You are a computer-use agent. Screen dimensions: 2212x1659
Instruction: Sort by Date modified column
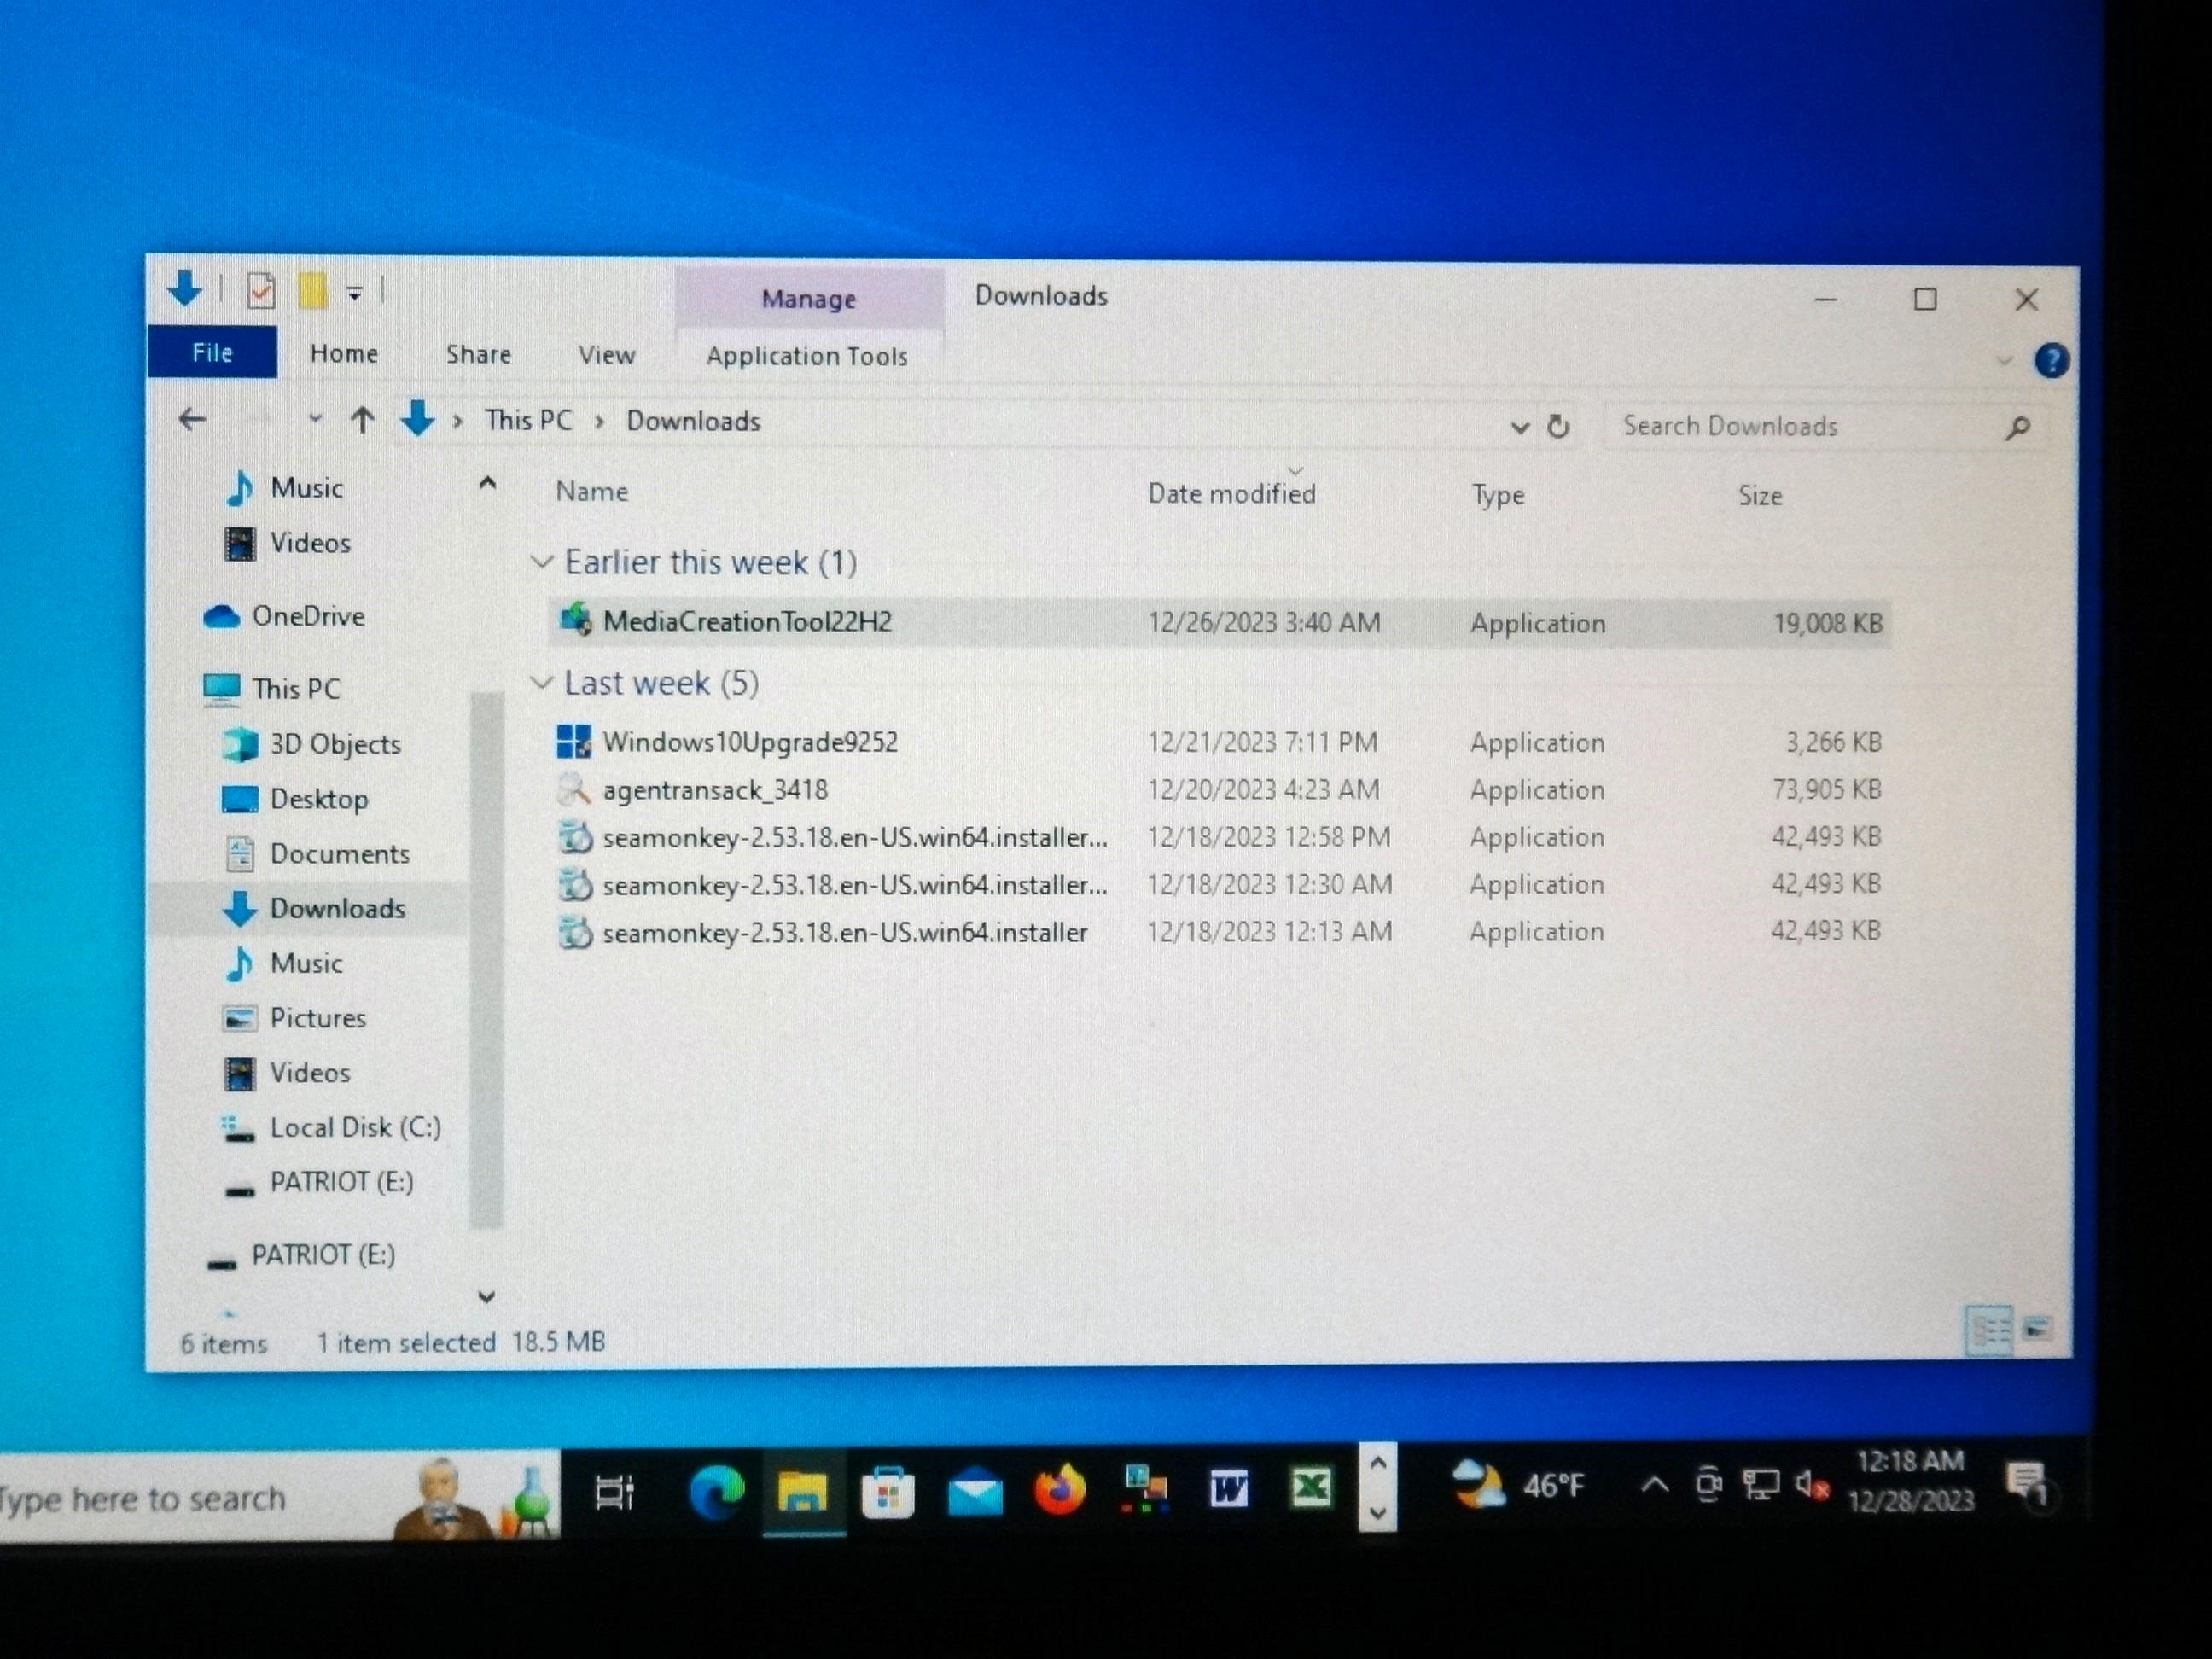pos(1231,493)
